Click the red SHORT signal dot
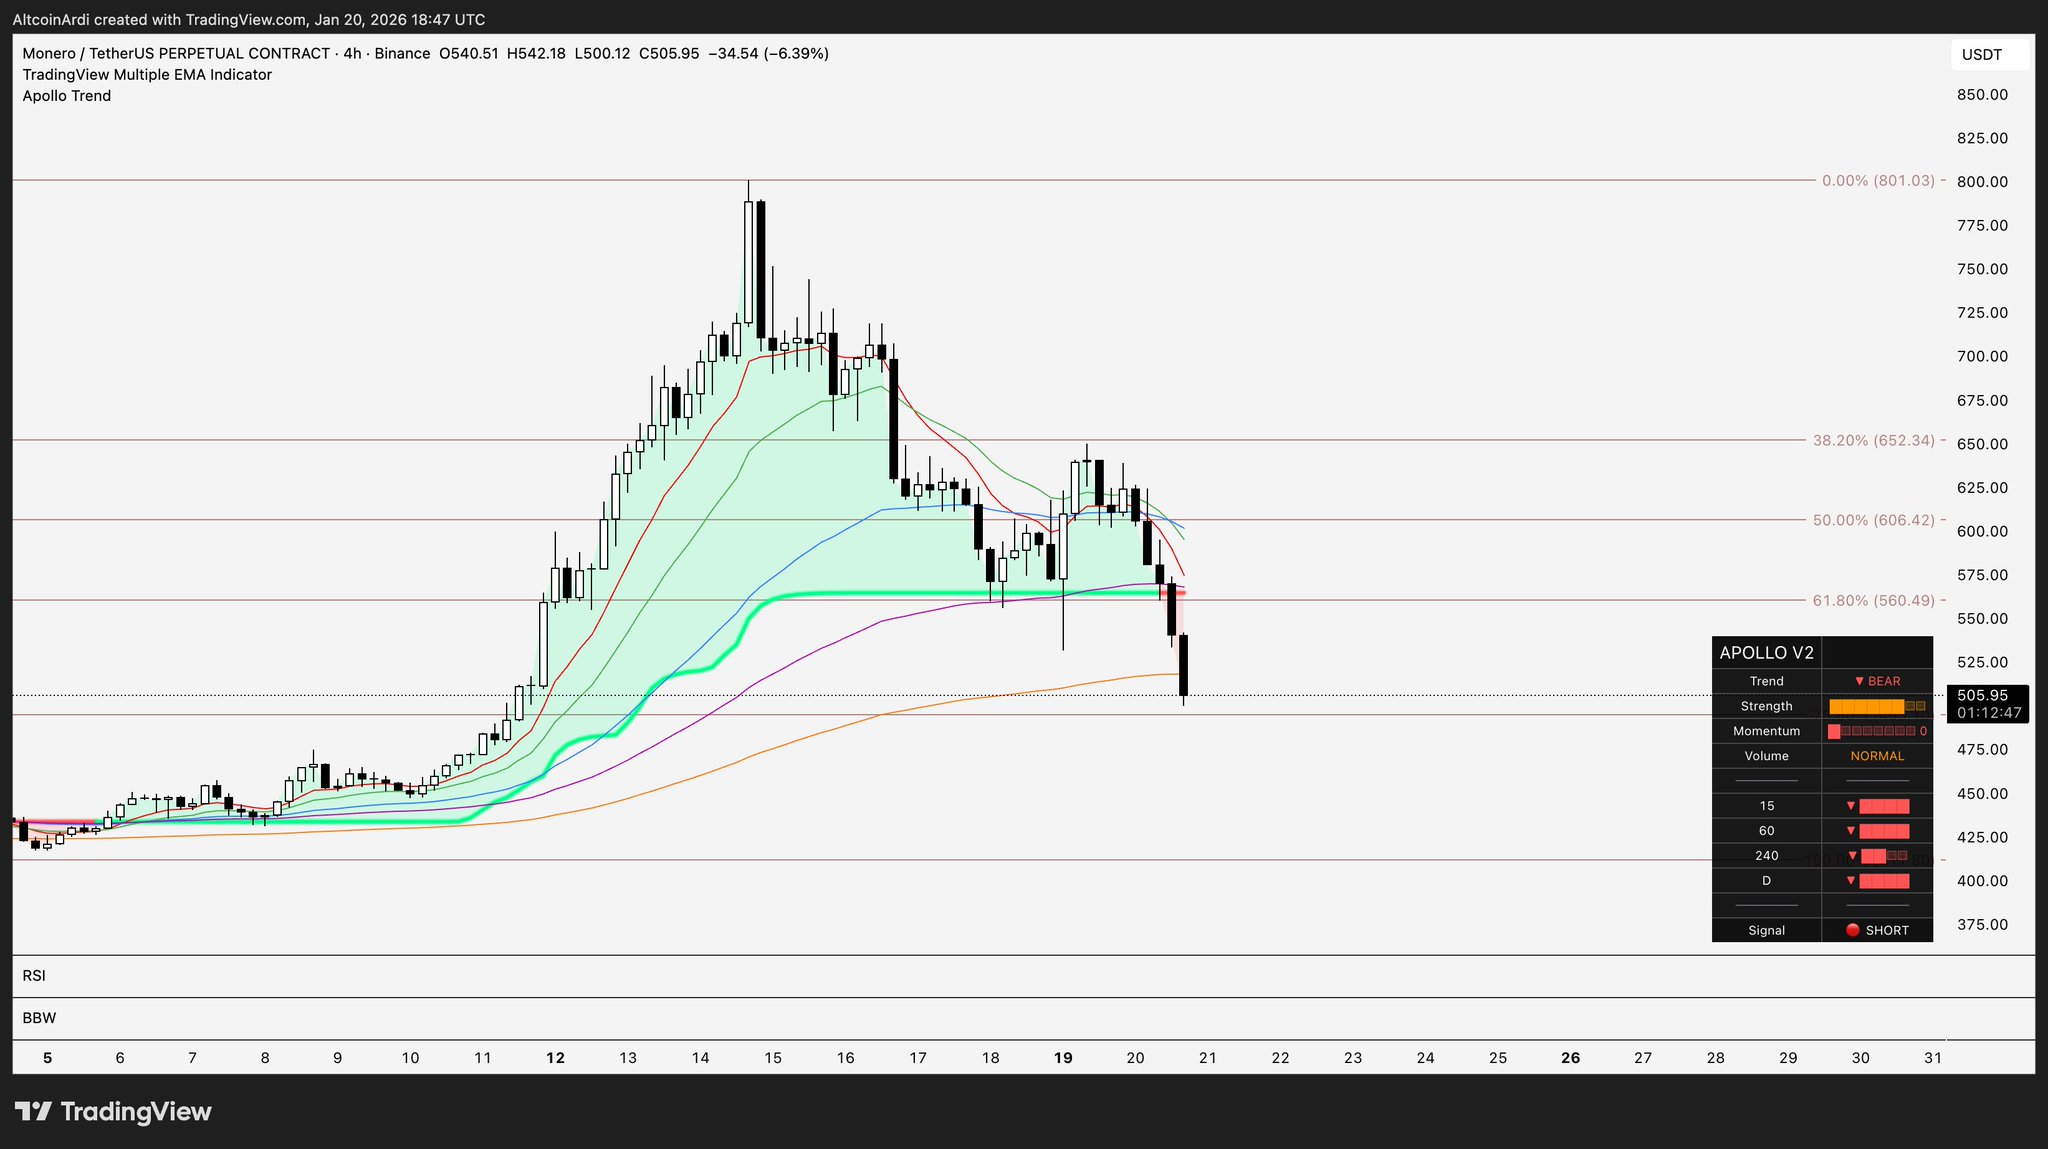The width and height of the screenshot is (2048, 1149). coord(1852,930)
